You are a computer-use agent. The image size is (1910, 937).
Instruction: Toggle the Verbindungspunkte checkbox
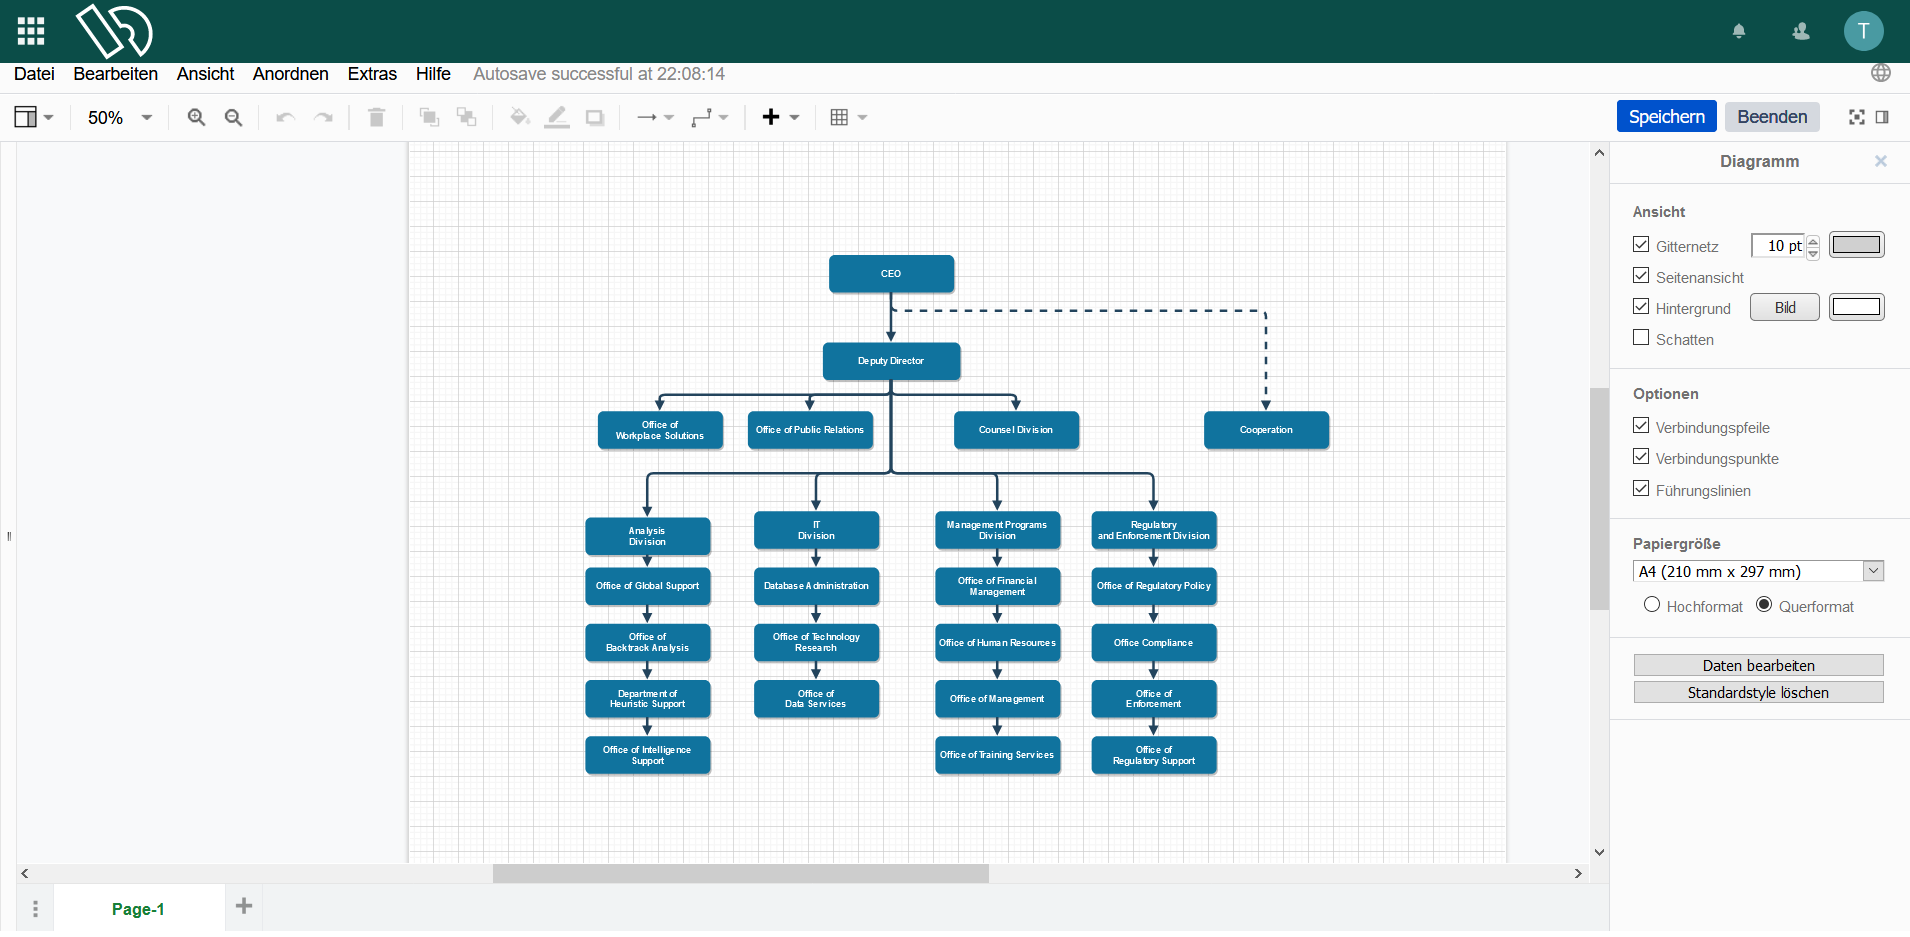pos(1641,456)
